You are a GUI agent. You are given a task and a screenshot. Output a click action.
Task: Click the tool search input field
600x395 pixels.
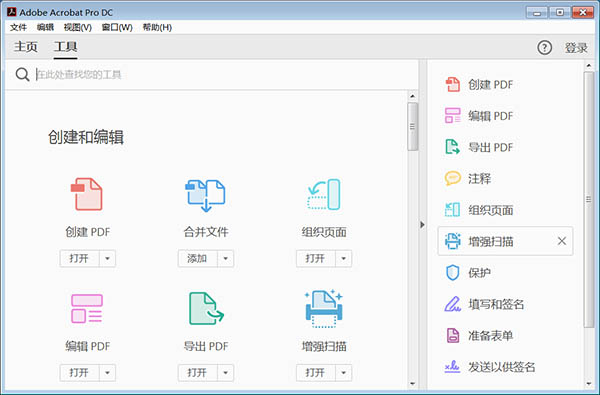pyautogui.click(x=226, y=74)
